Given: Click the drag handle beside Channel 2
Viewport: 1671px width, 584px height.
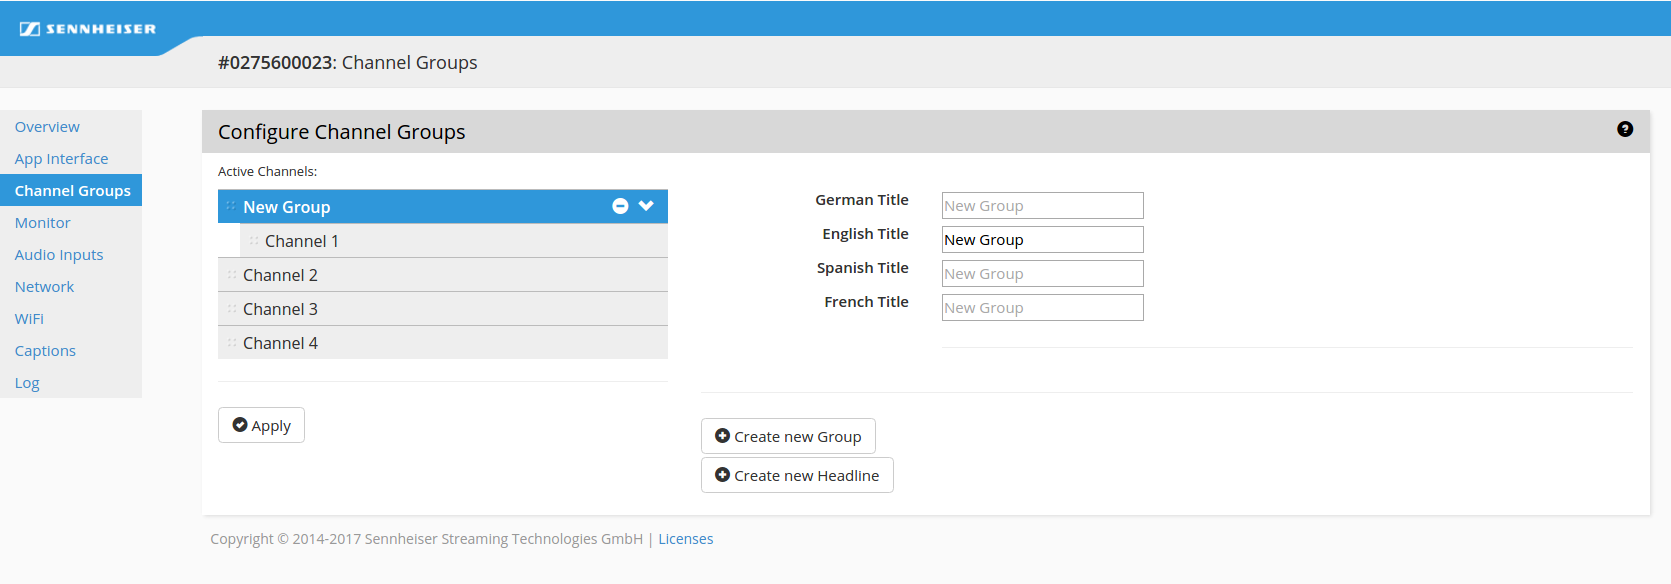Looking at the screenshot, I should (232, 275).
